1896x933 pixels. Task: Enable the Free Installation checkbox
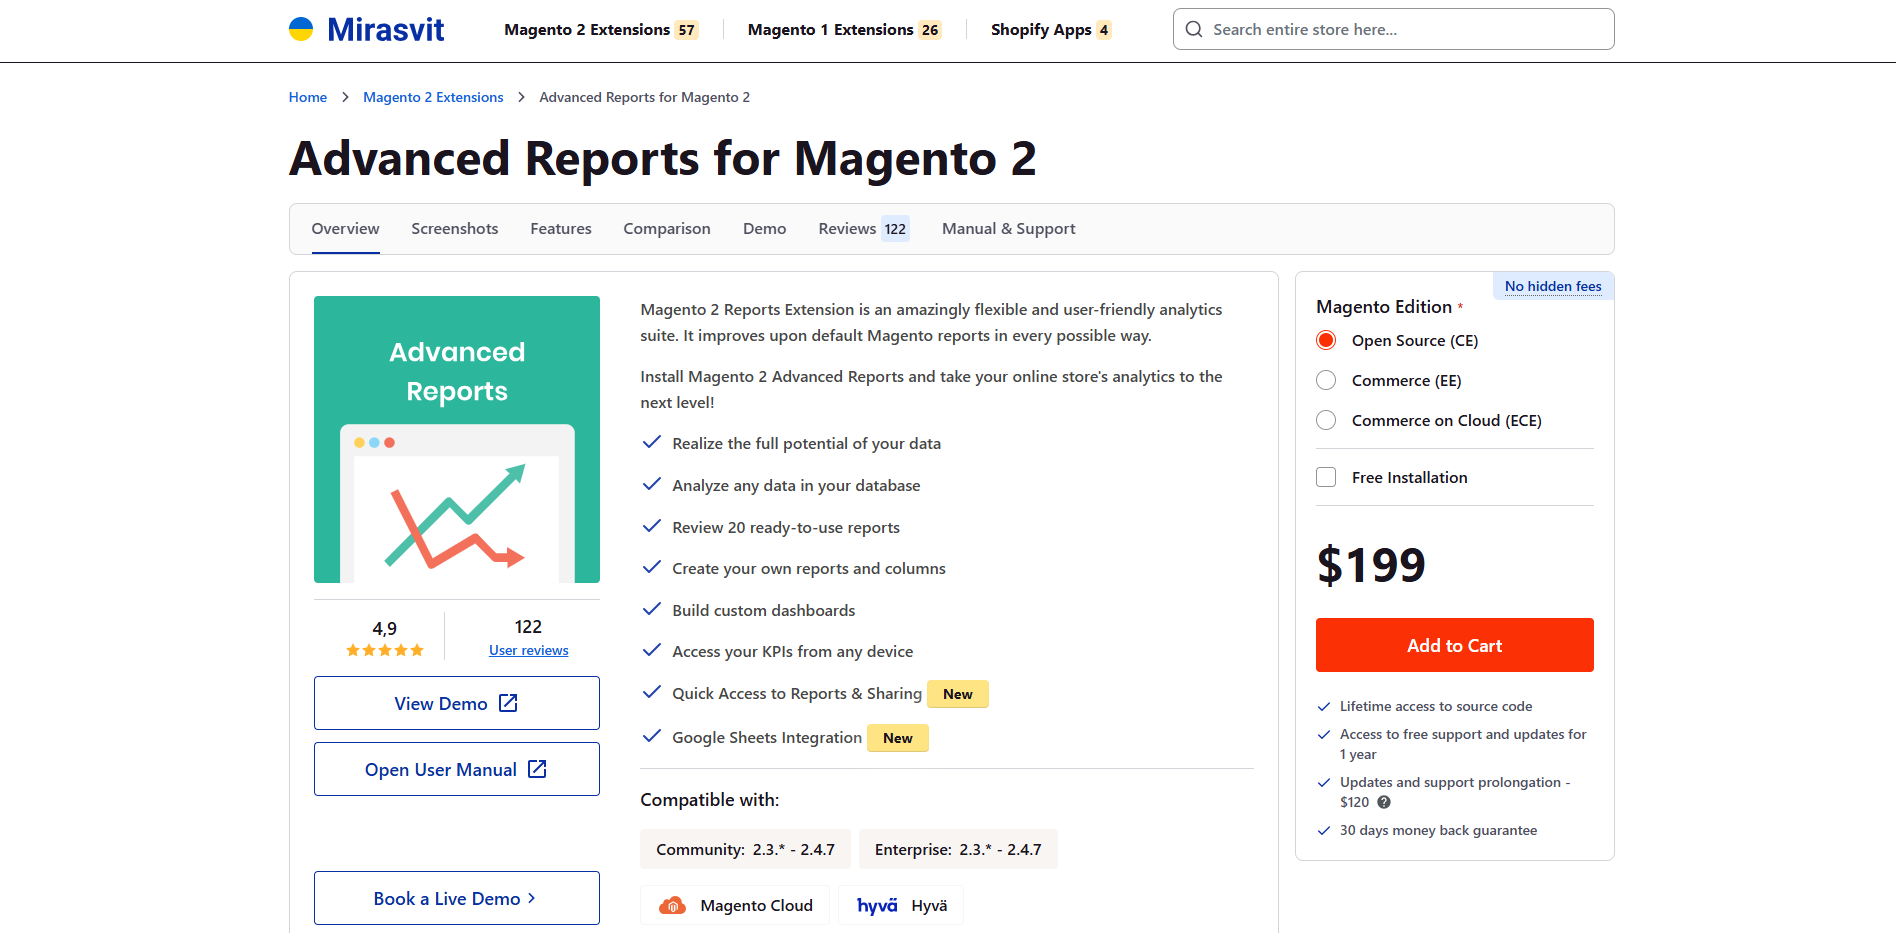[1326, 477]
